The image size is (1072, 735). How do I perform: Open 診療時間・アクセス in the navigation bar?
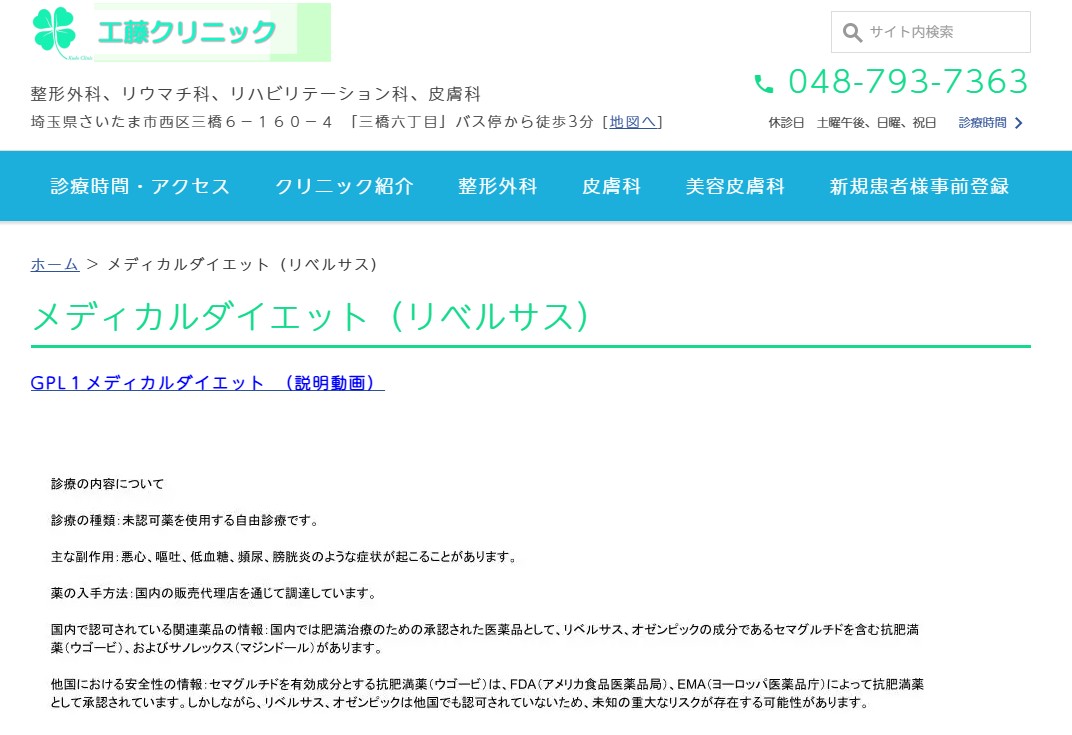tap(140, 186)
